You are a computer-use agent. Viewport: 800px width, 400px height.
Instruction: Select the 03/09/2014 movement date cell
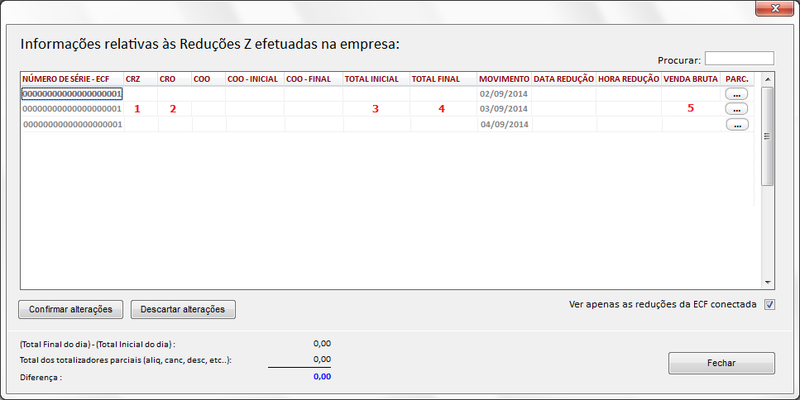tap(503, 109)
